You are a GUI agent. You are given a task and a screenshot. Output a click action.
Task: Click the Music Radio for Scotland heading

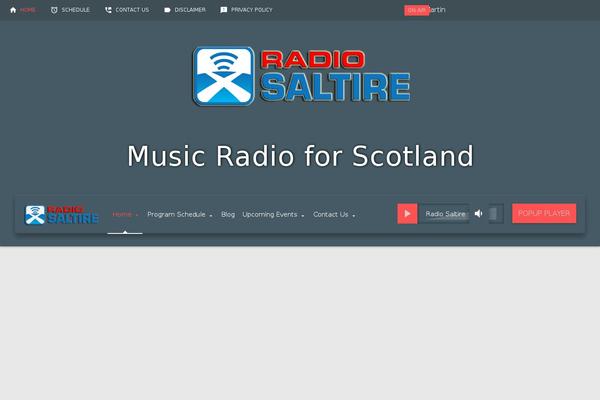(x=300, y=156)
